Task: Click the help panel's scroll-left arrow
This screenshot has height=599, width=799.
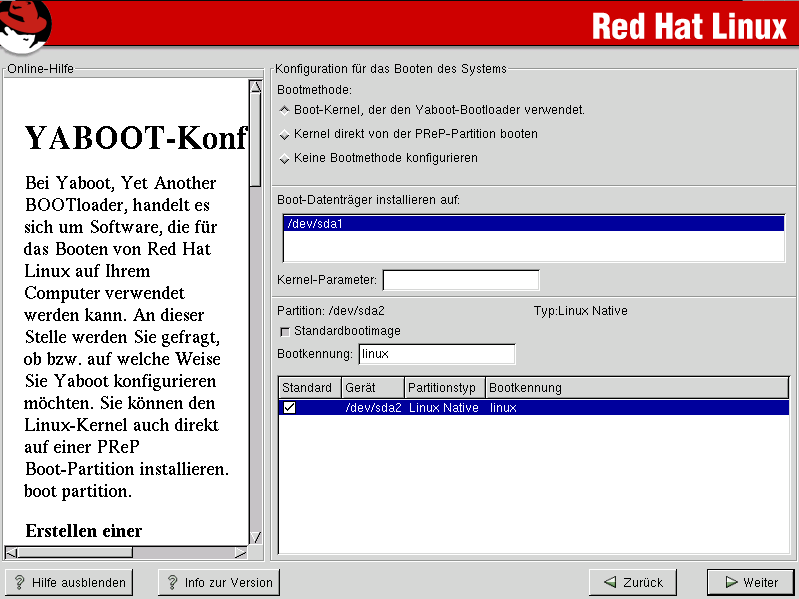Action: pos(11,552)
